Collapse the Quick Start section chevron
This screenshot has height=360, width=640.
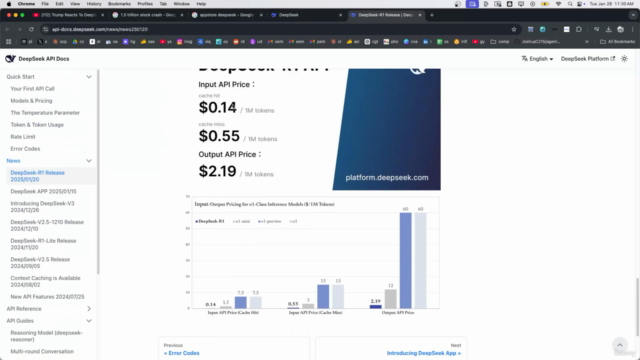point(89,77)
